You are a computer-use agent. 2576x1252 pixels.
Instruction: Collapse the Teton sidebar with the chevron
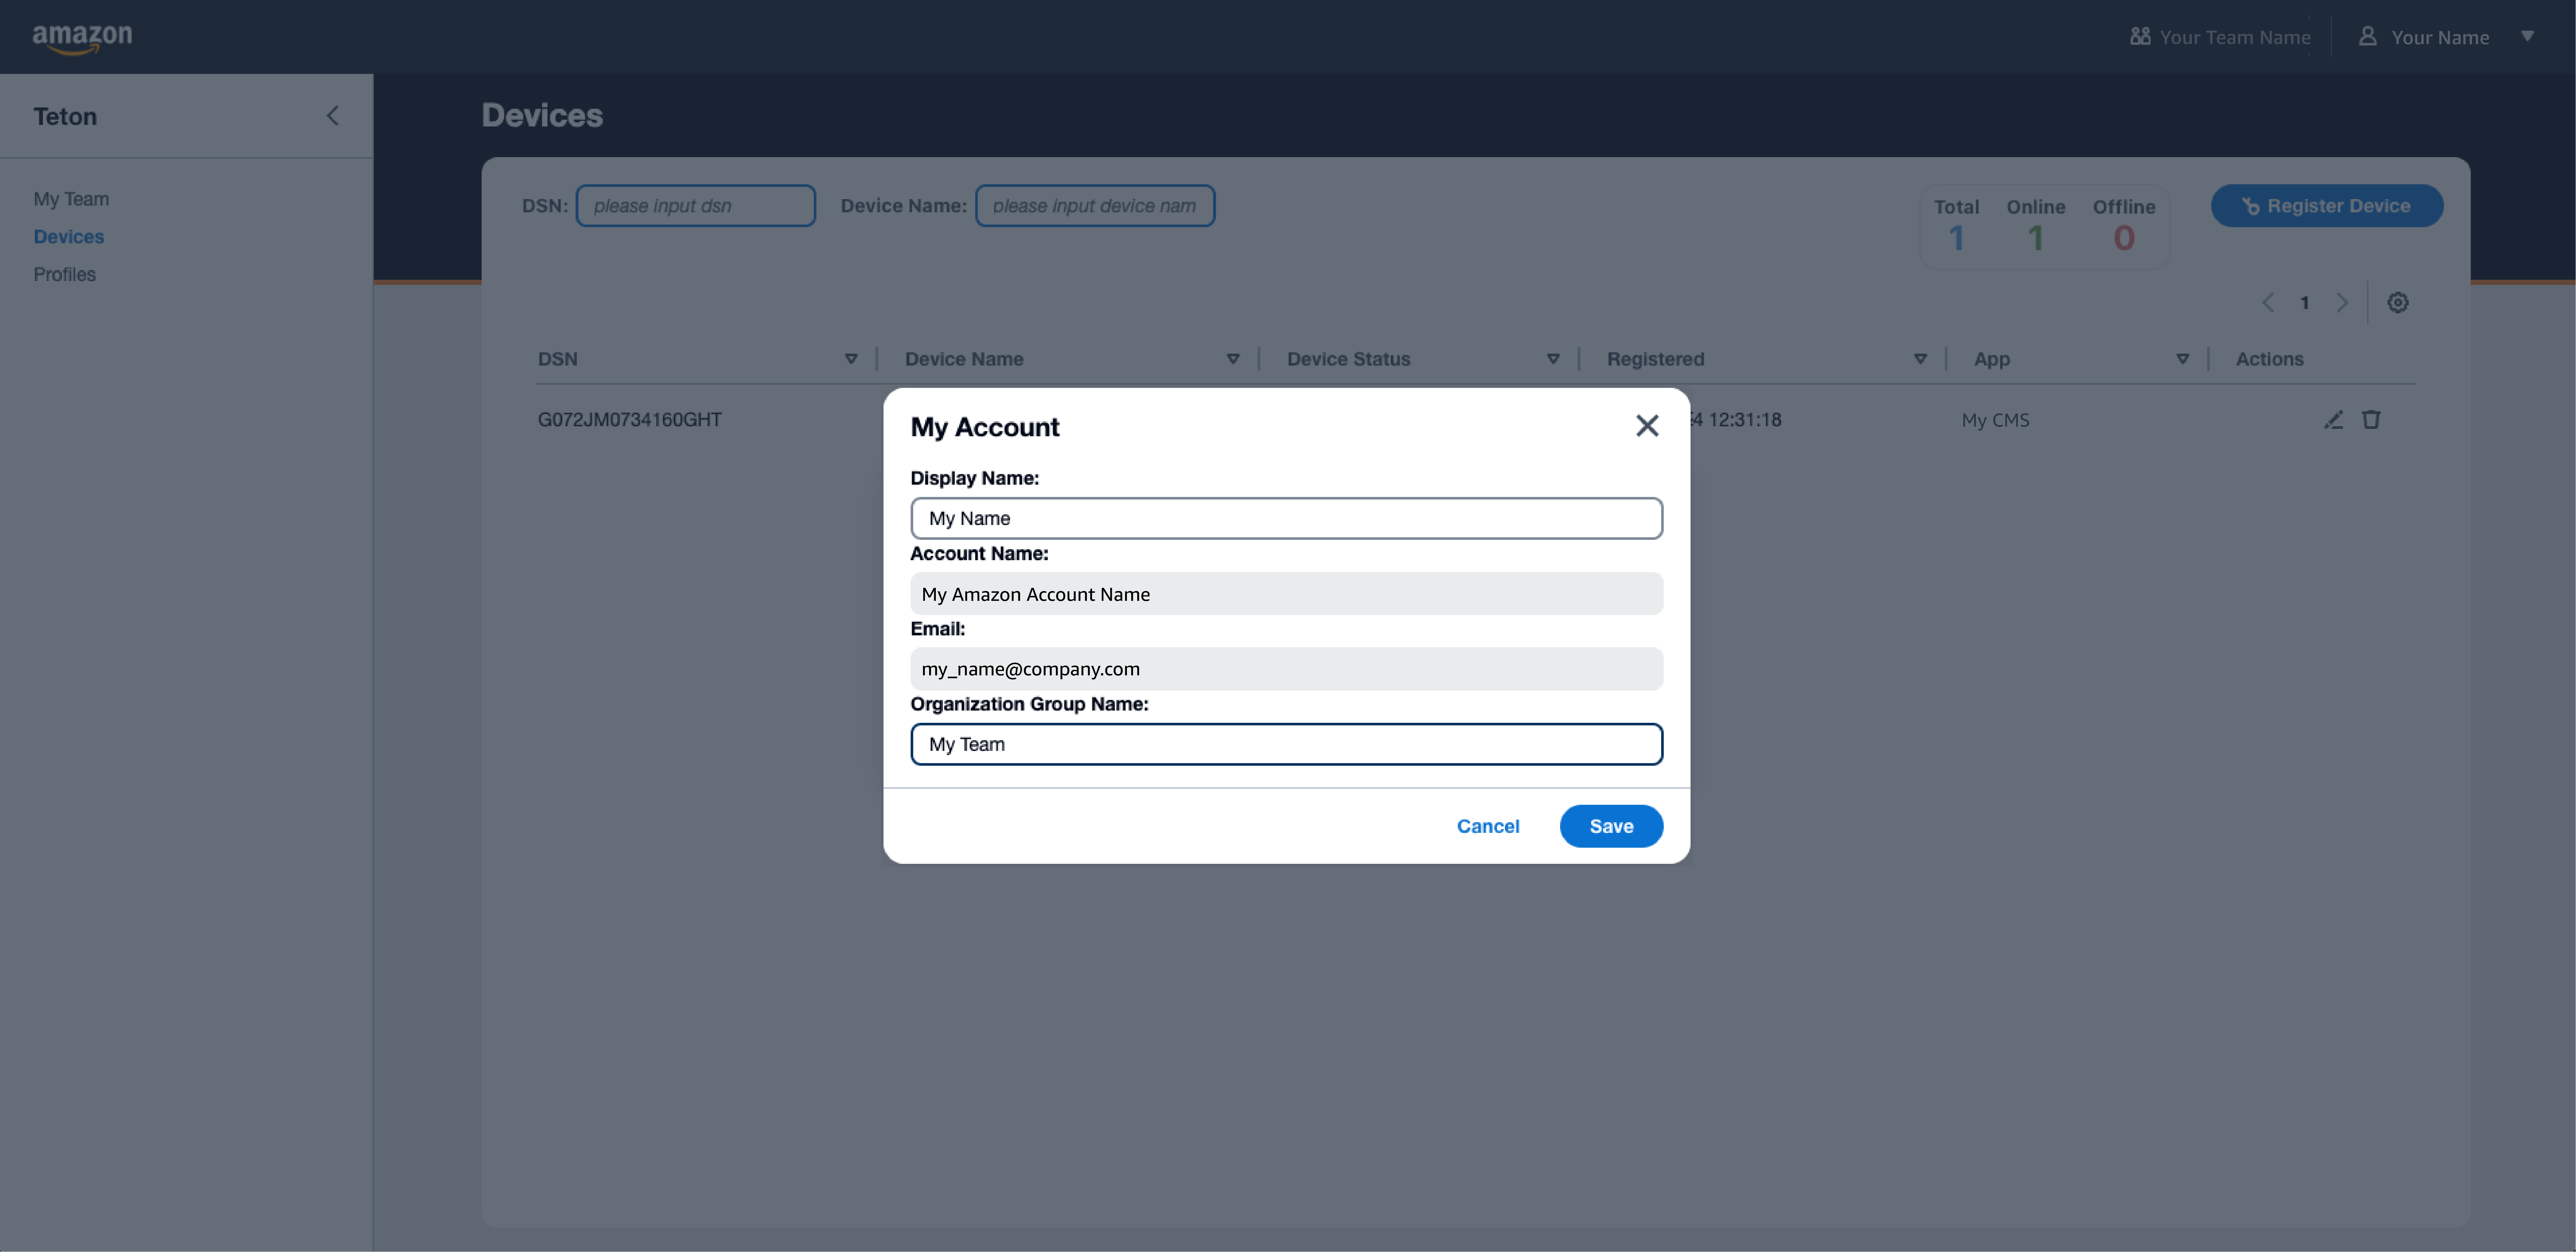pos(333,116)
